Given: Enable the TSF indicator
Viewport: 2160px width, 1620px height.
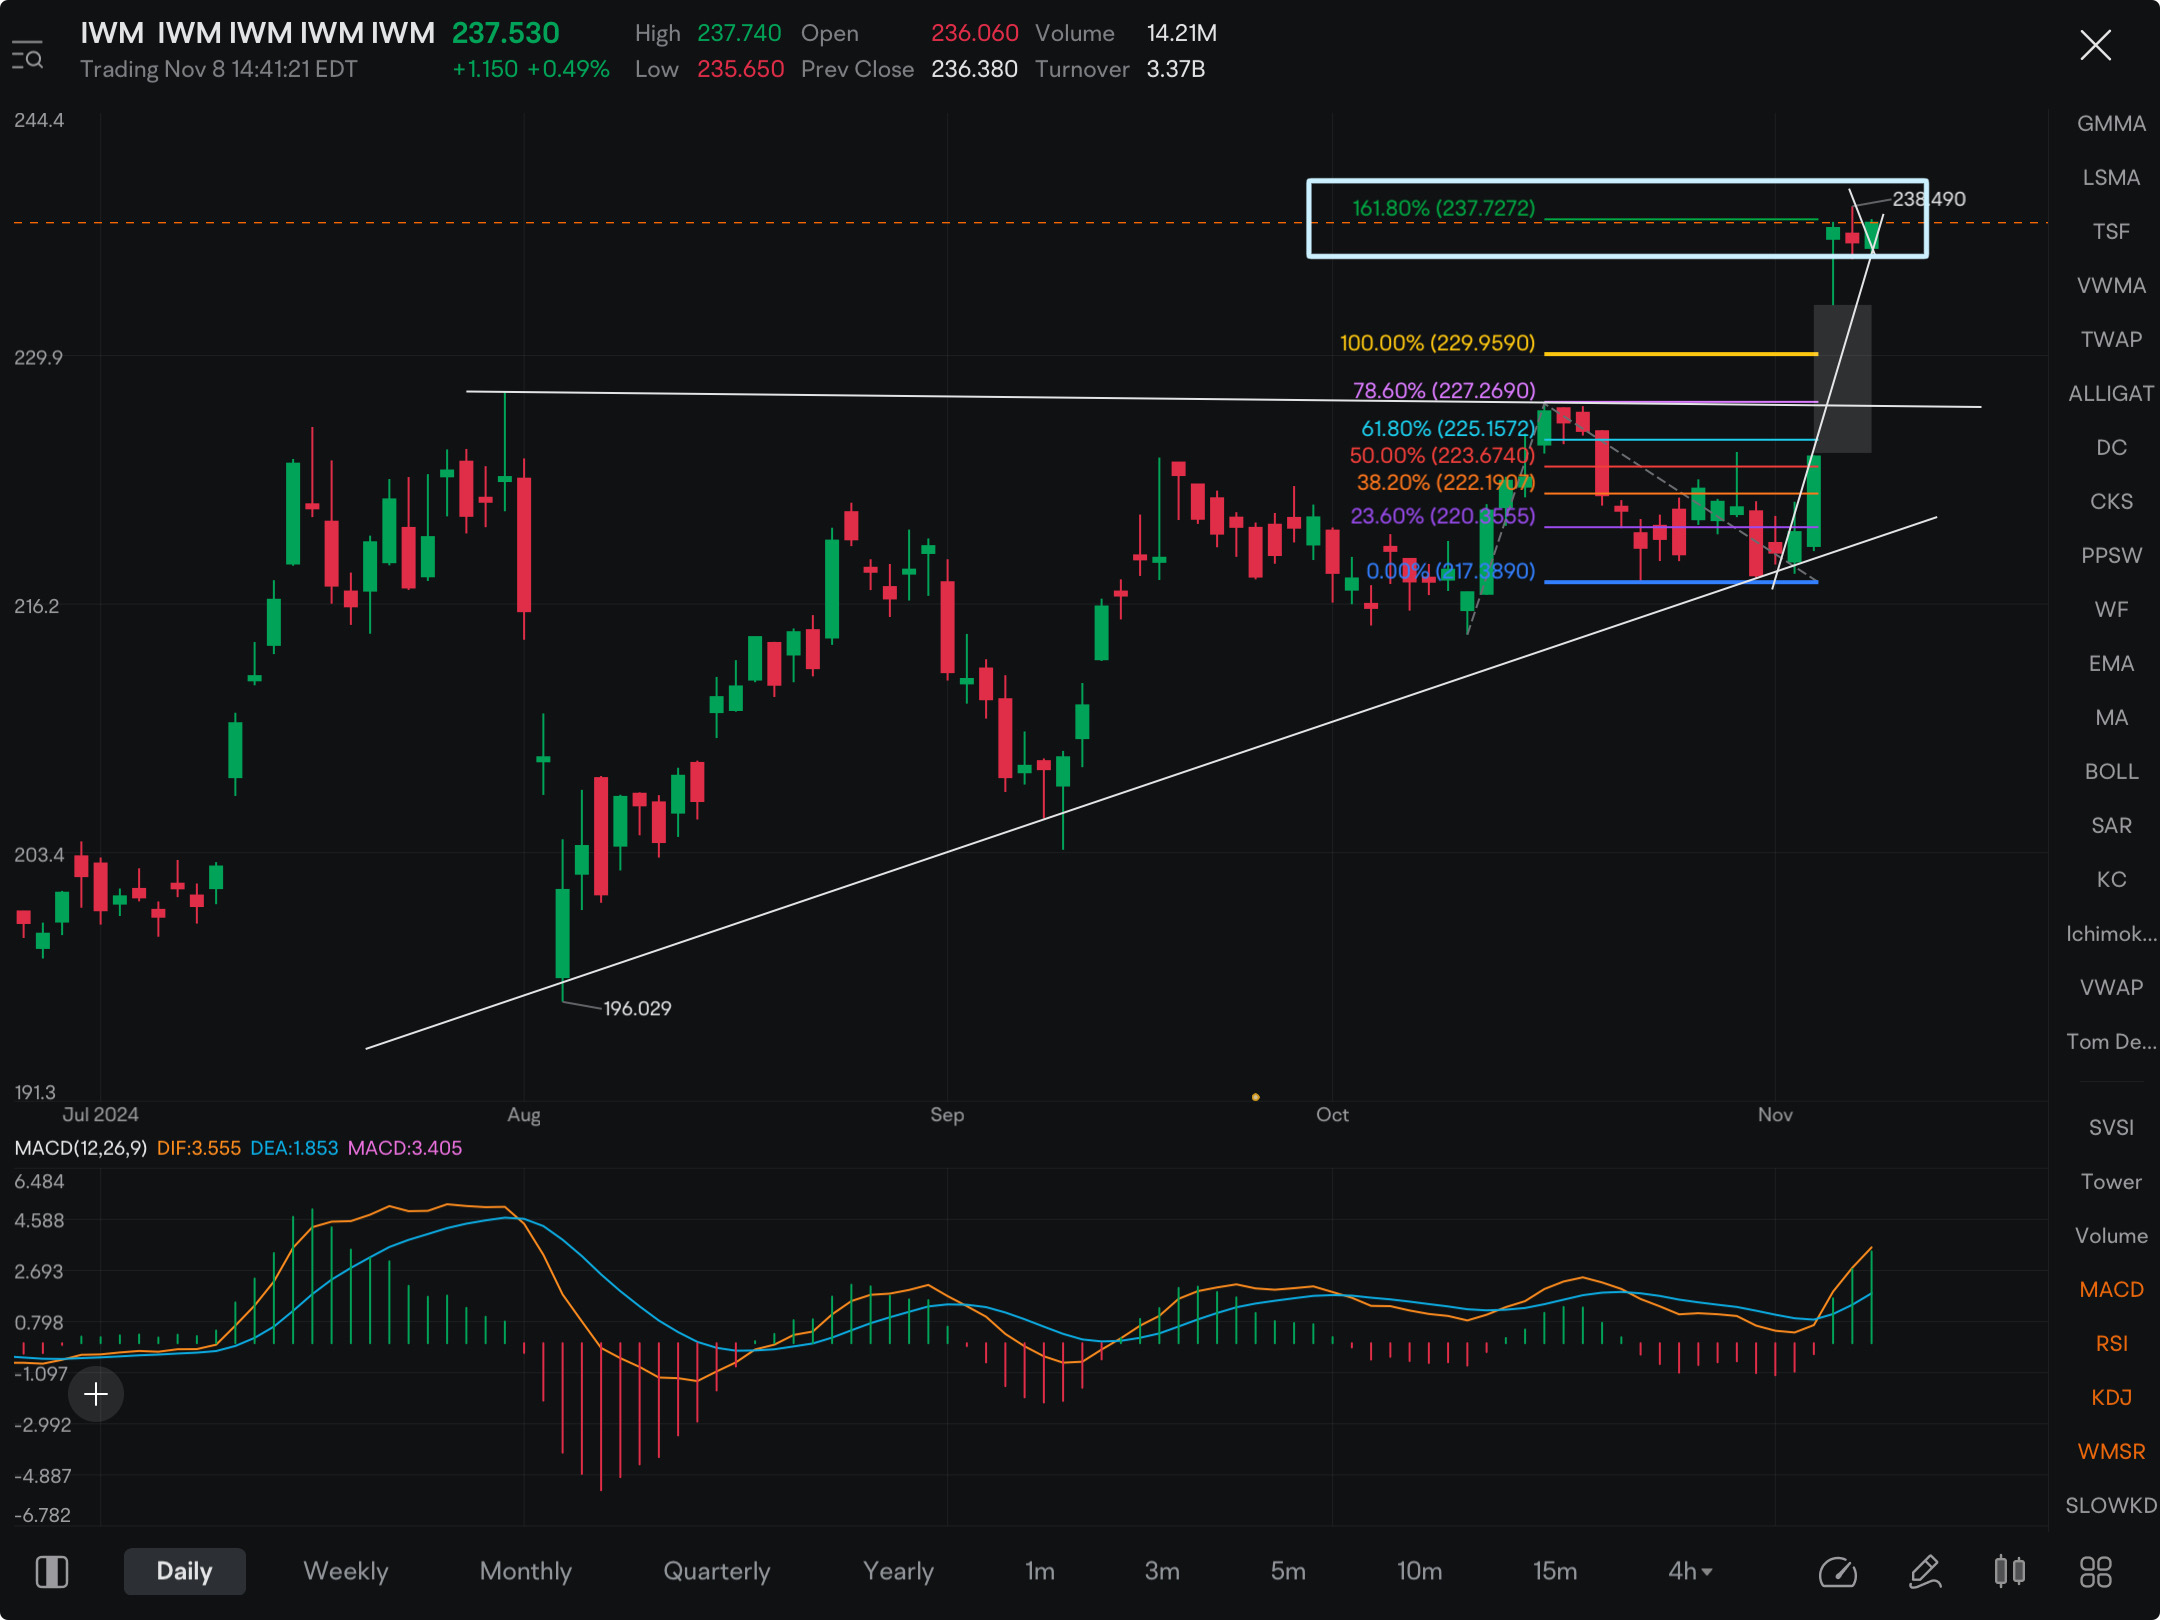Looking at the screenshot, I should [x=2111, y=232].
